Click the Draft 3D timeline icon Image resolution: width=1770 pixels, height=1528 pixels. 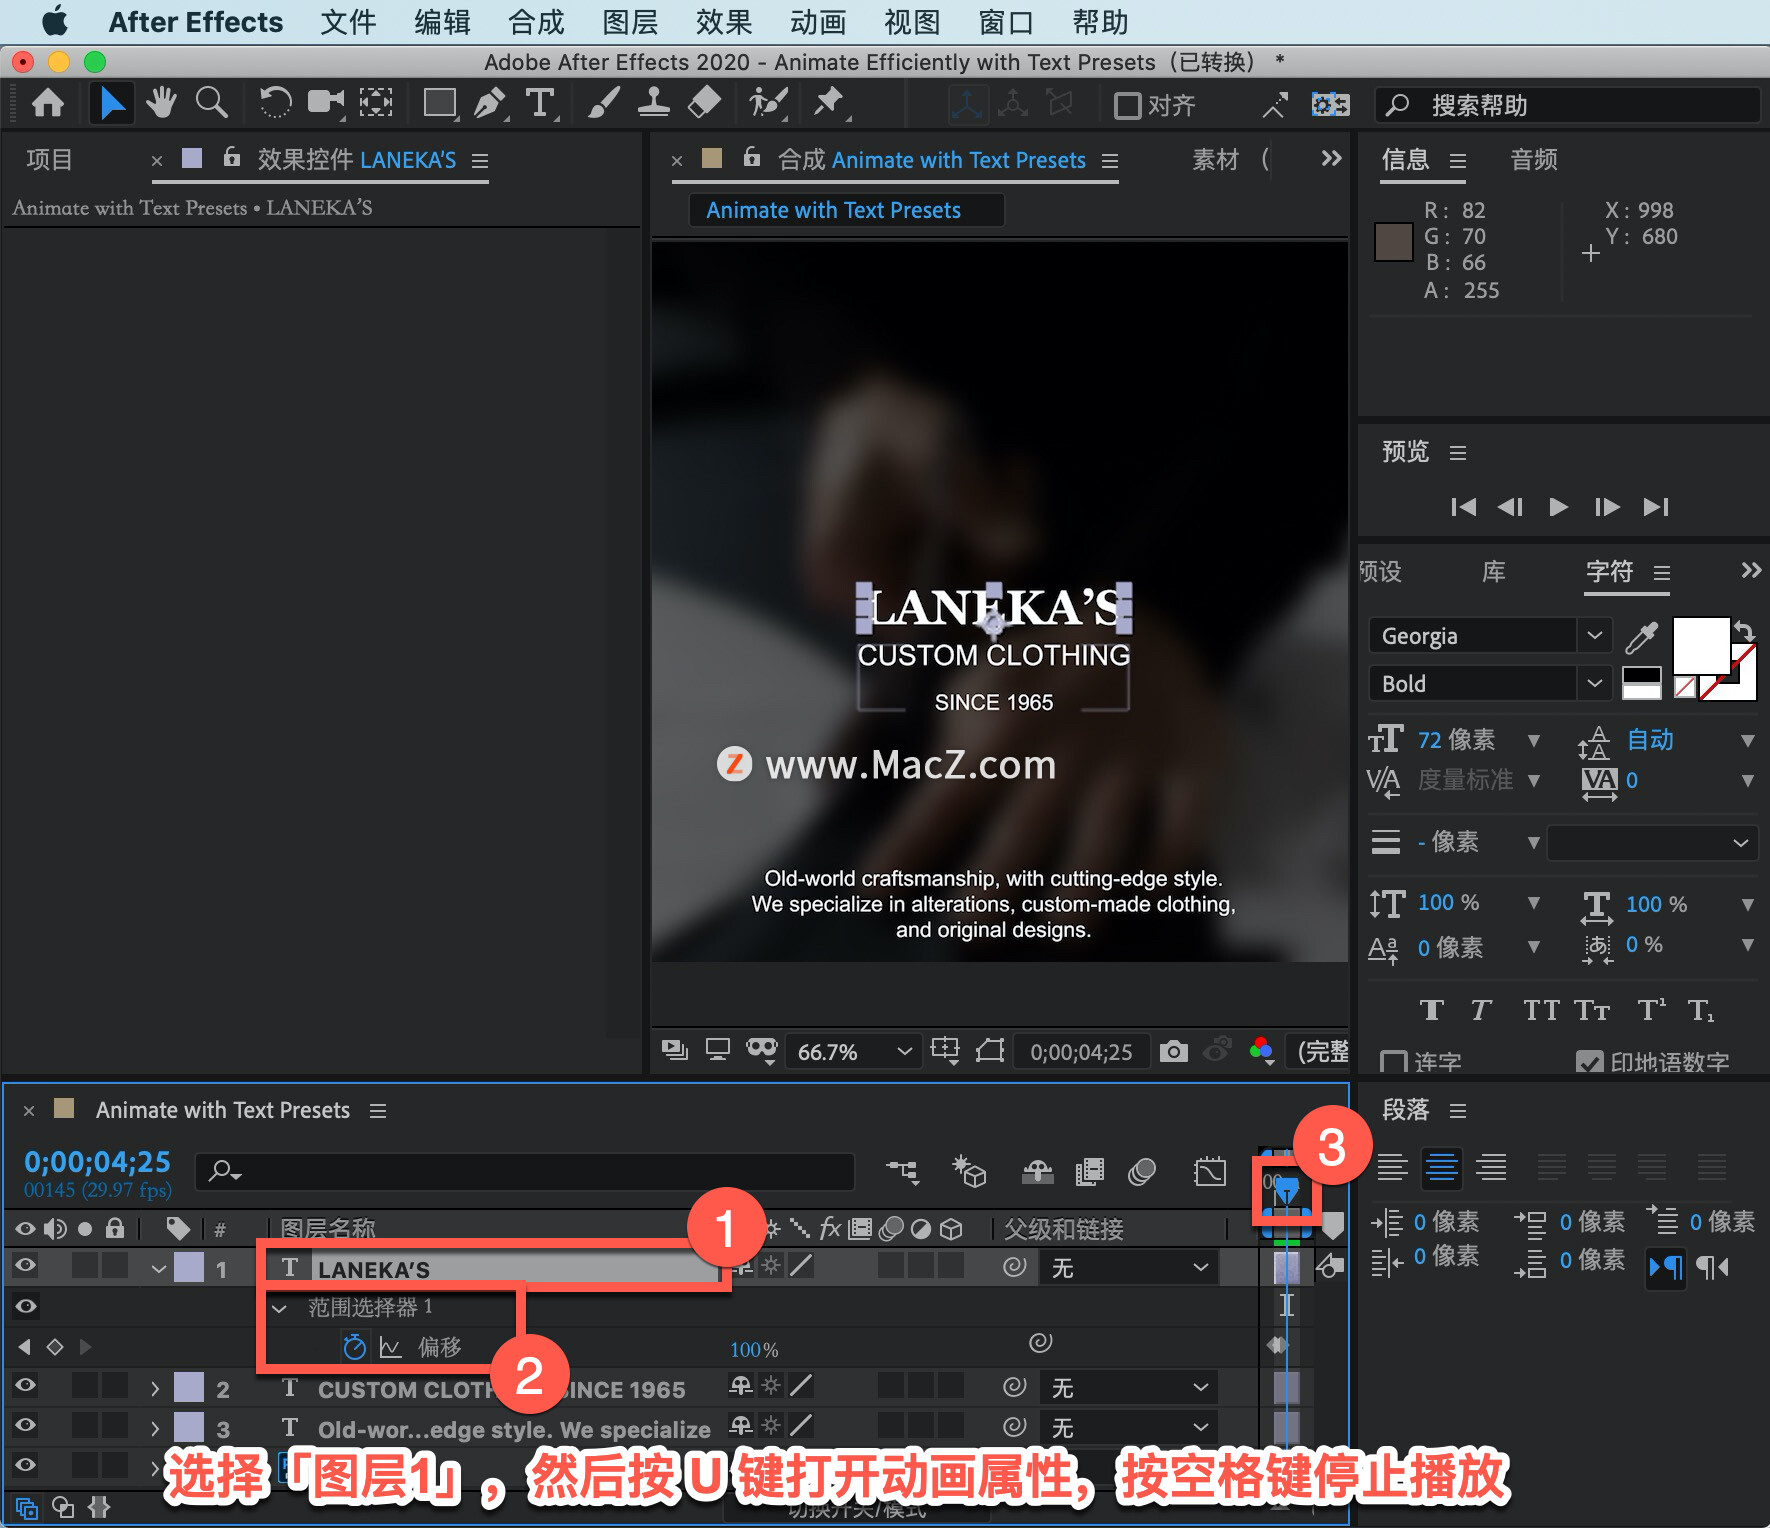pos(969,1171)
